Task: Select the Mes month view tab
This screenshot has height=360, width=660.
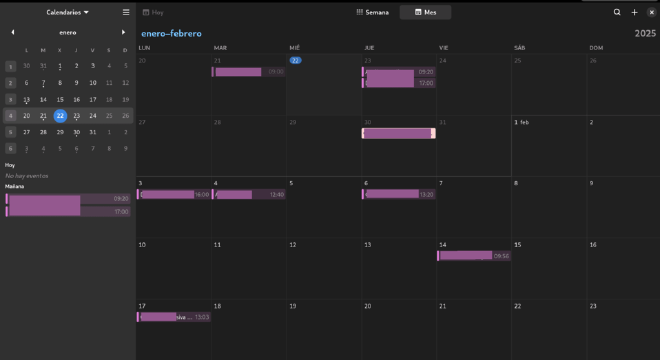Action: click(x=426, y=12)
